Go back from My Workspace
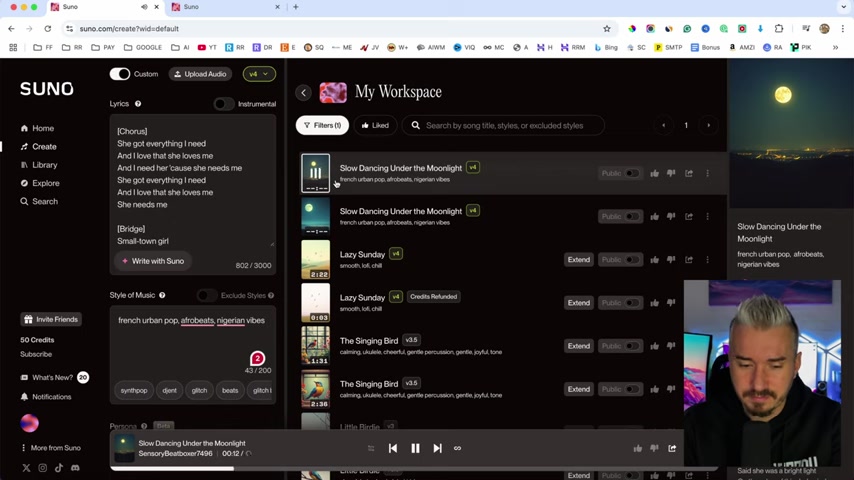 click(x=303, y=93)
